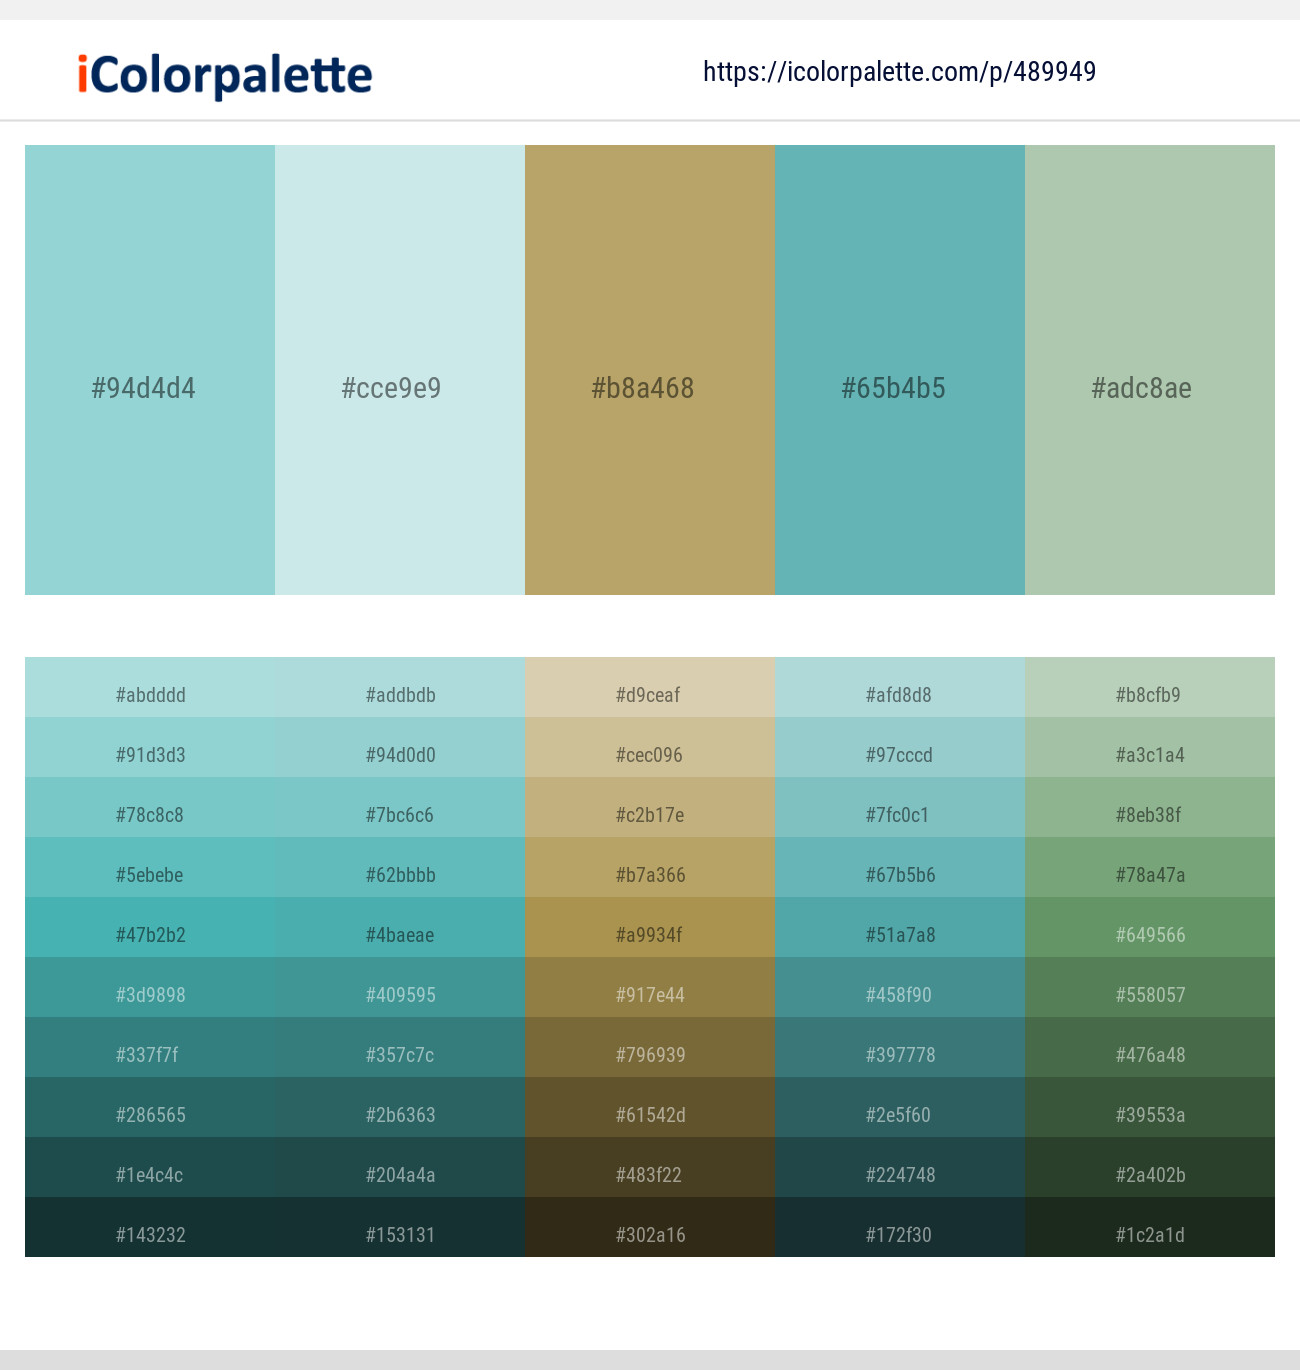Screen dimensions: 1300x1370
Task: Select the #abdddd shade cell
Action: pyautogui.click(x=150, y=688)
